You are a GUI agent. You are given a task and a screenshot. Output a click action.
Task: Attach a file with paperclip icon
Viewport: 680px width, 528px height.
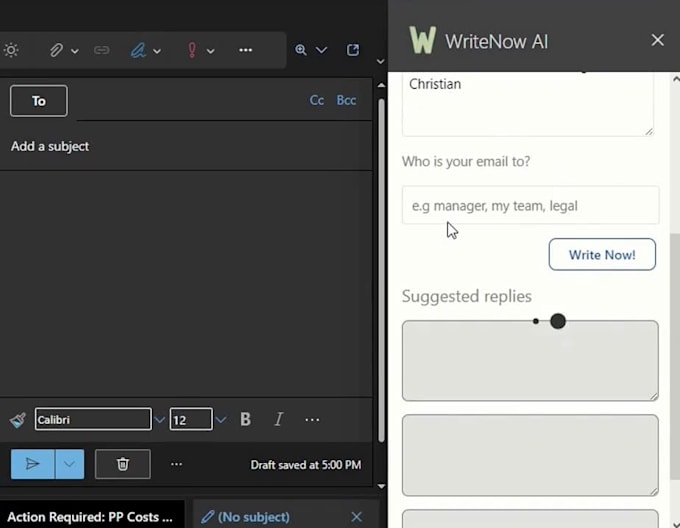pos(56,50)
